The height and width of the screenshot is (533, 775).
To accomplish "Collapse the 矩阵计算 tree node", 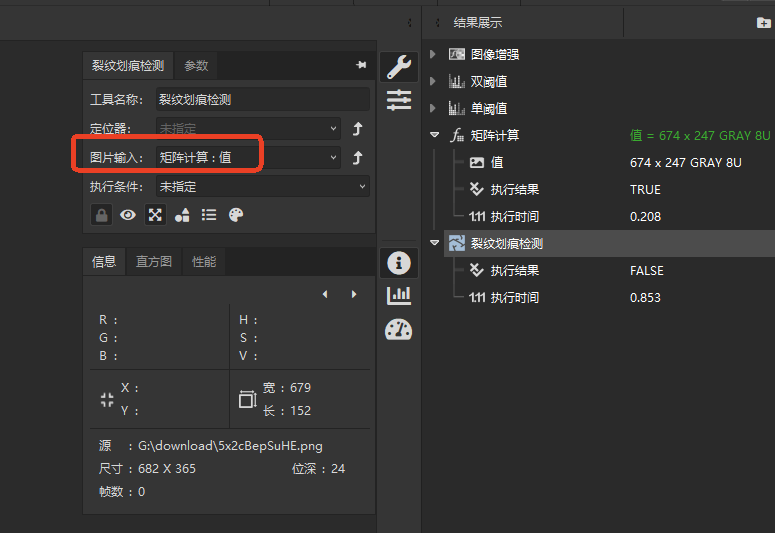I will point(433,135).
